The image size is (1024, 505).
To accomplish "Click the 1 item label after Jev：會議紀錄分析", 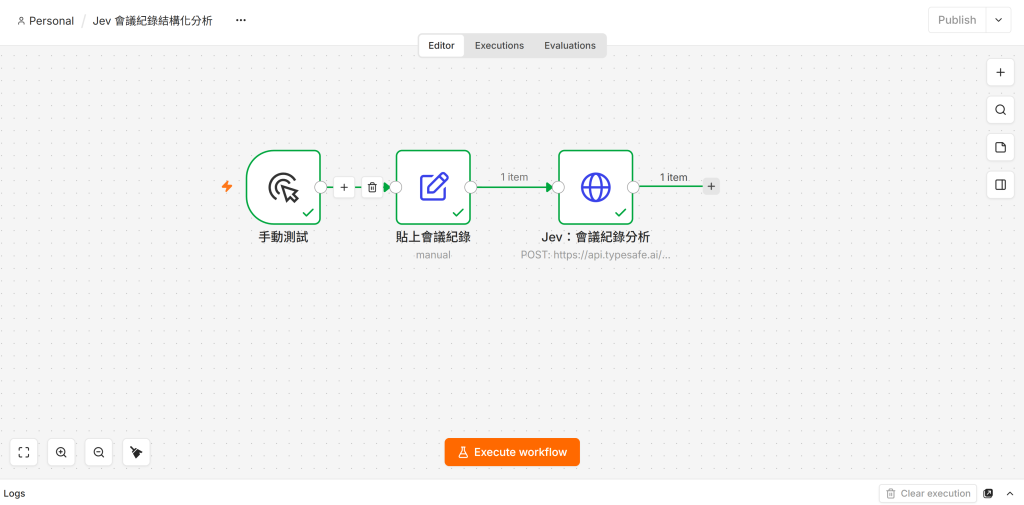I will (x=673, y=177).
